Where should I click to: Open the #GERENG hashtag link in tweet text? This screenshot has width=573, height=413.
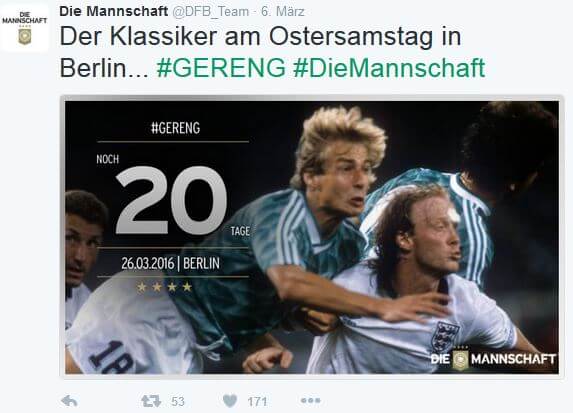[221, 67]
